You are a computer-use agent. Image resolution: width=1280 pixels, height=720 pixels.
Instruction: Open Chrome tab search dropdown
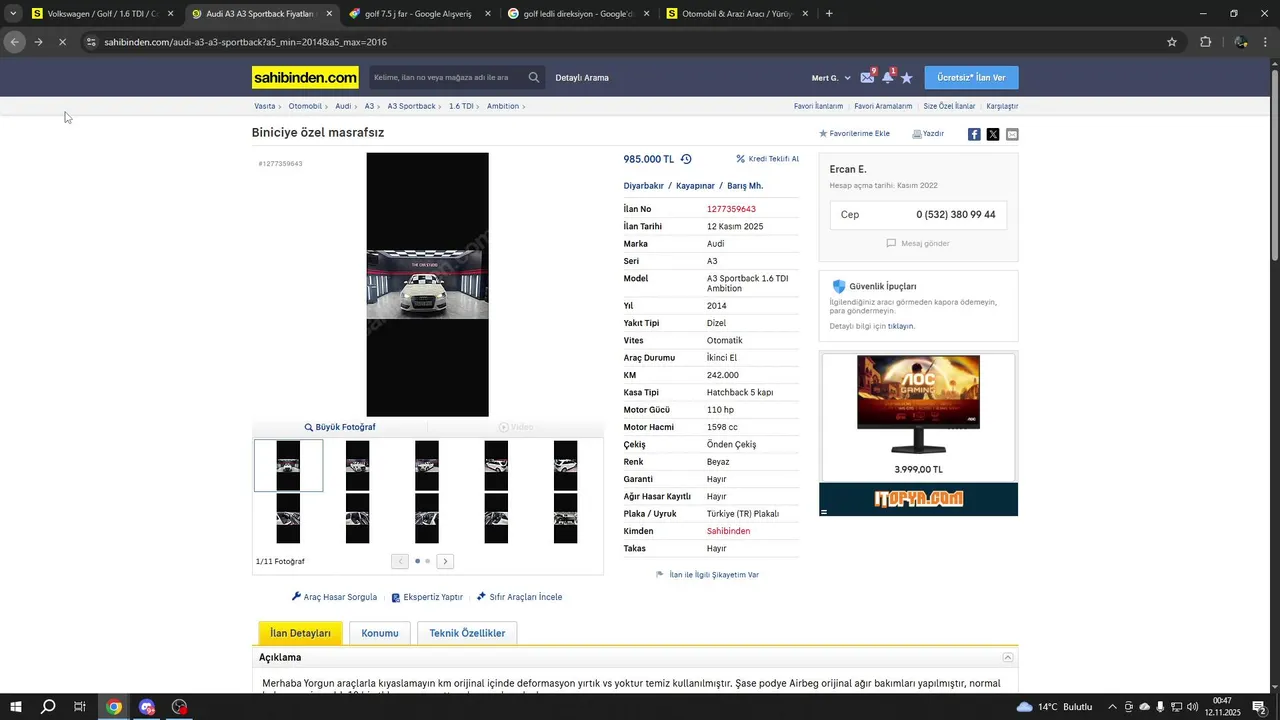(13, 14)
